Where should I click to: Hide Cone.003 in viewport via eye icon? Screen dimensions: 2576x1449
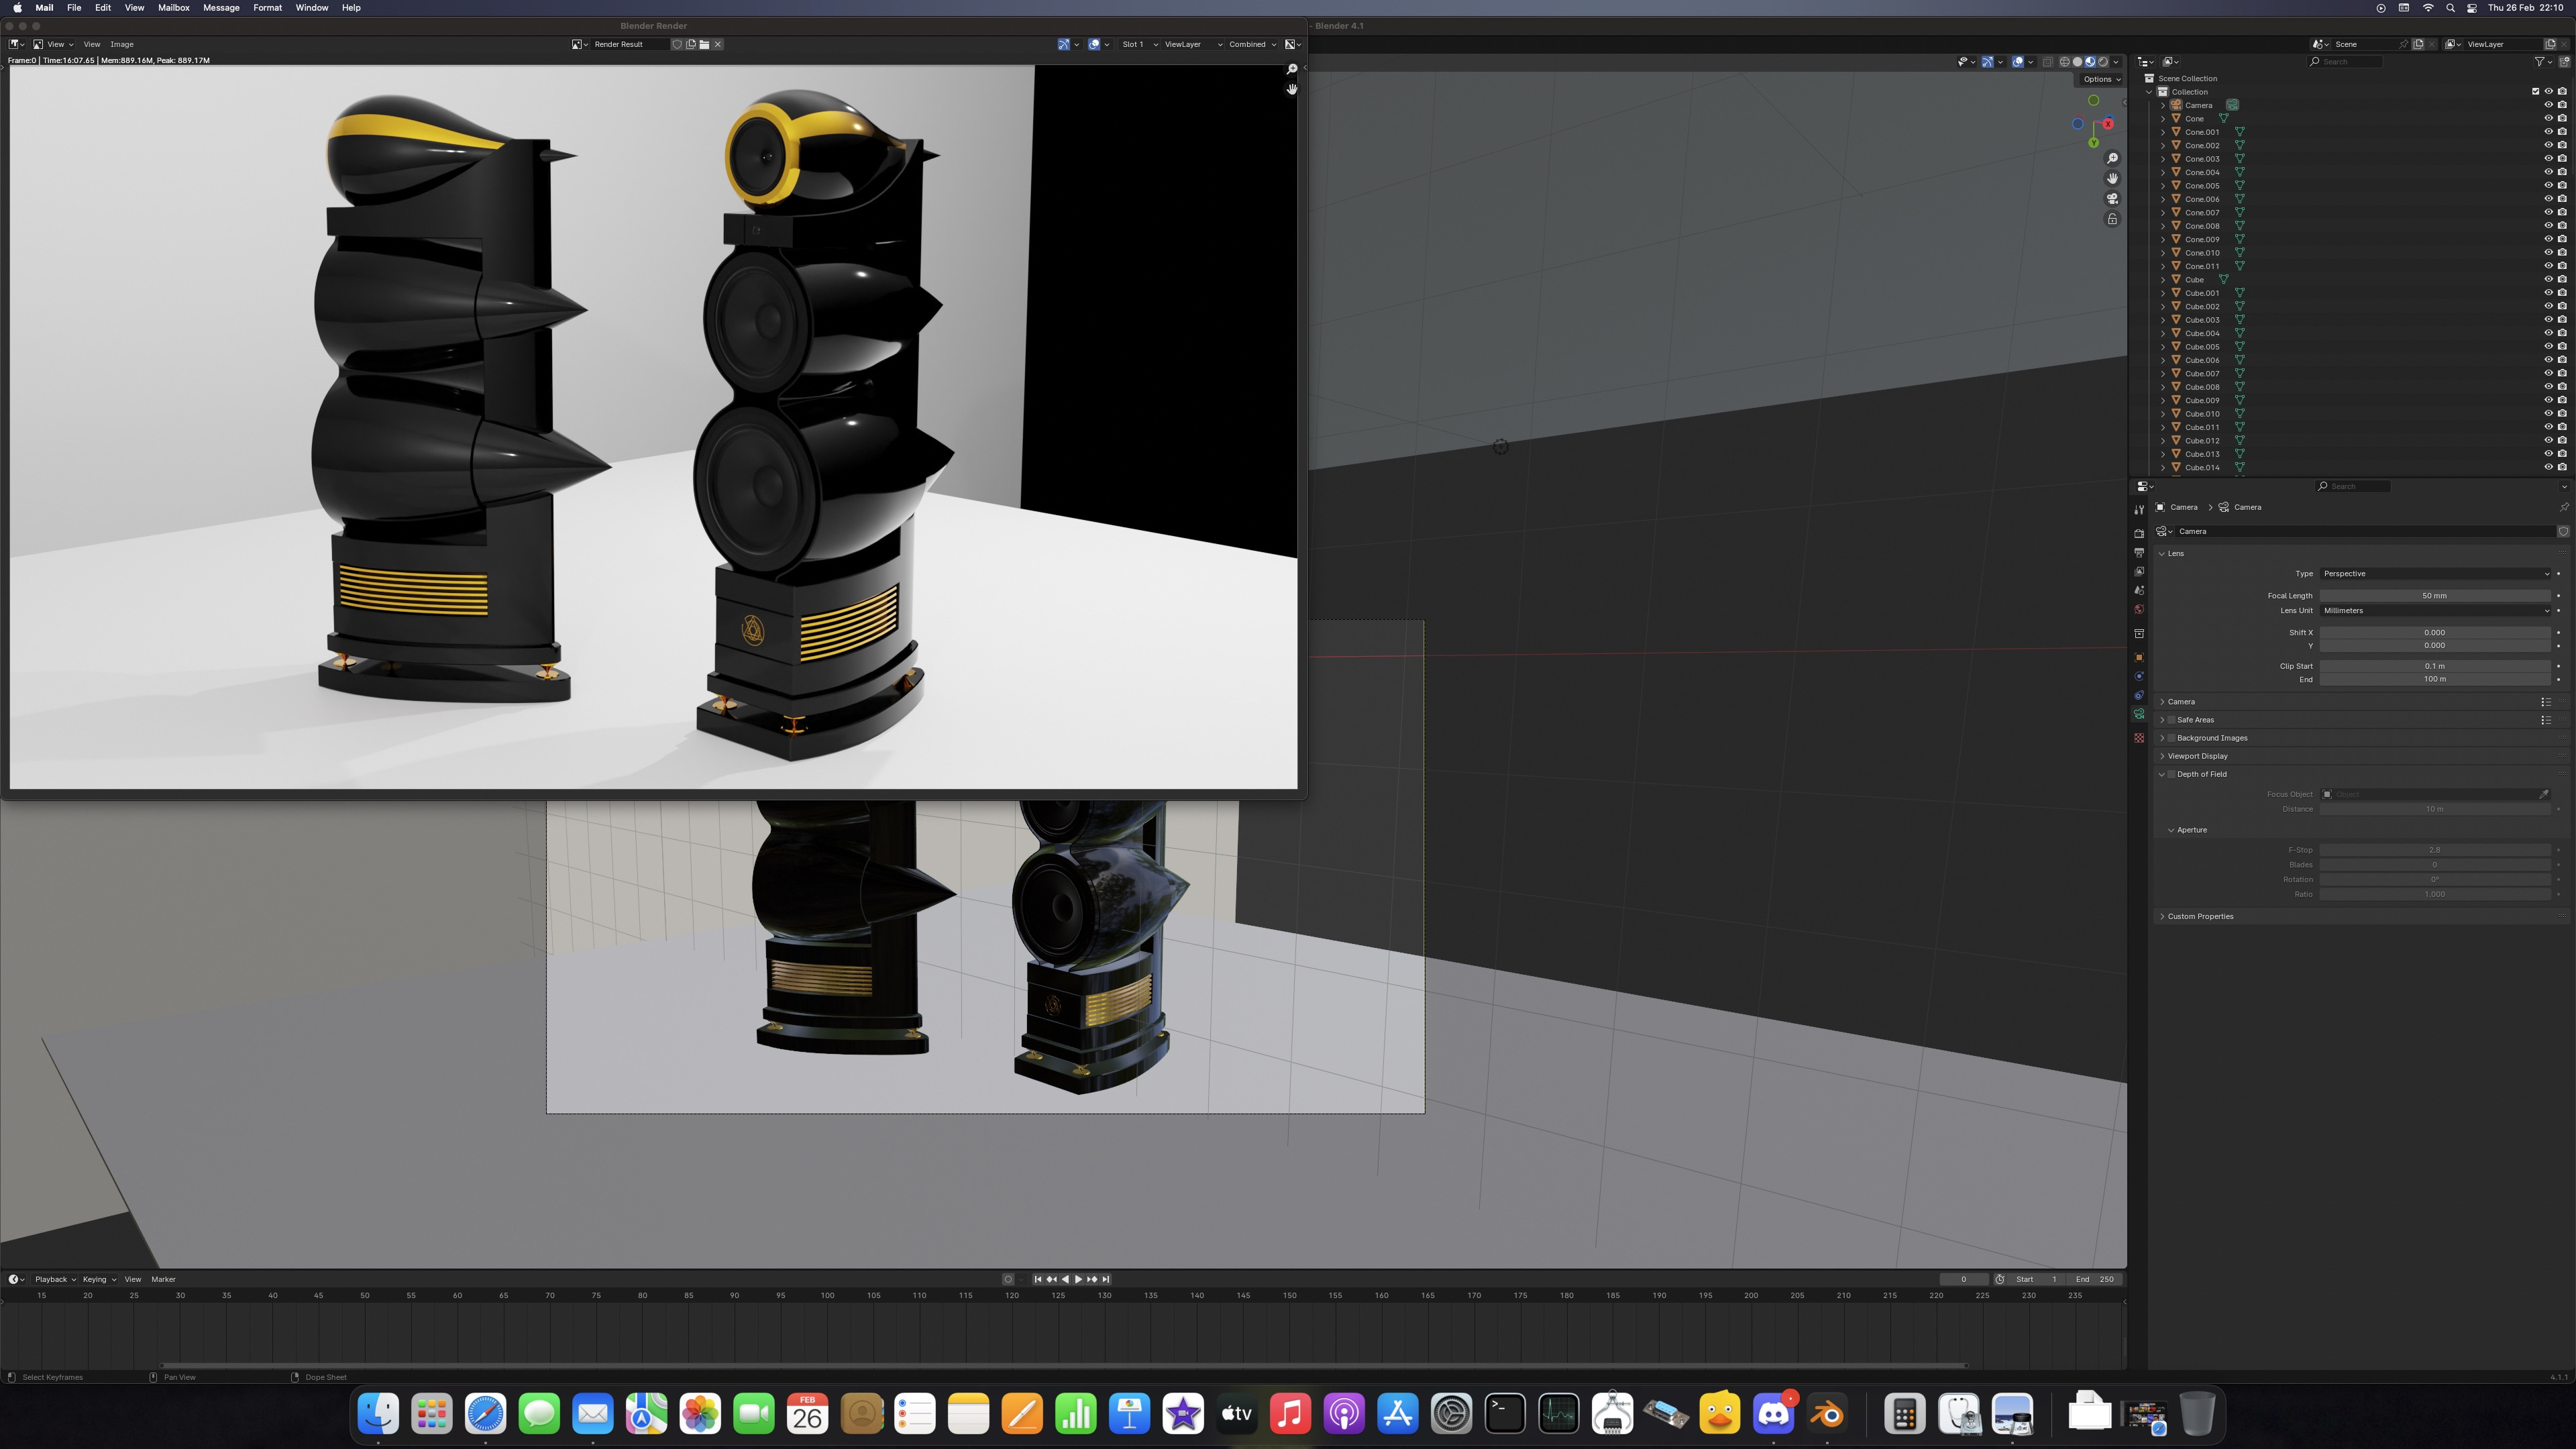[x=2548, y=159]
